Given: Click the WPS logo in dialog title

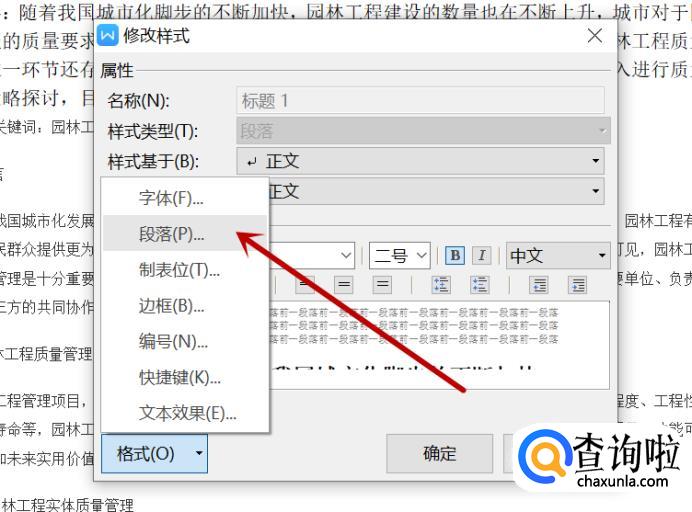Looking at the screenshot, I should [x=108, y=36].
